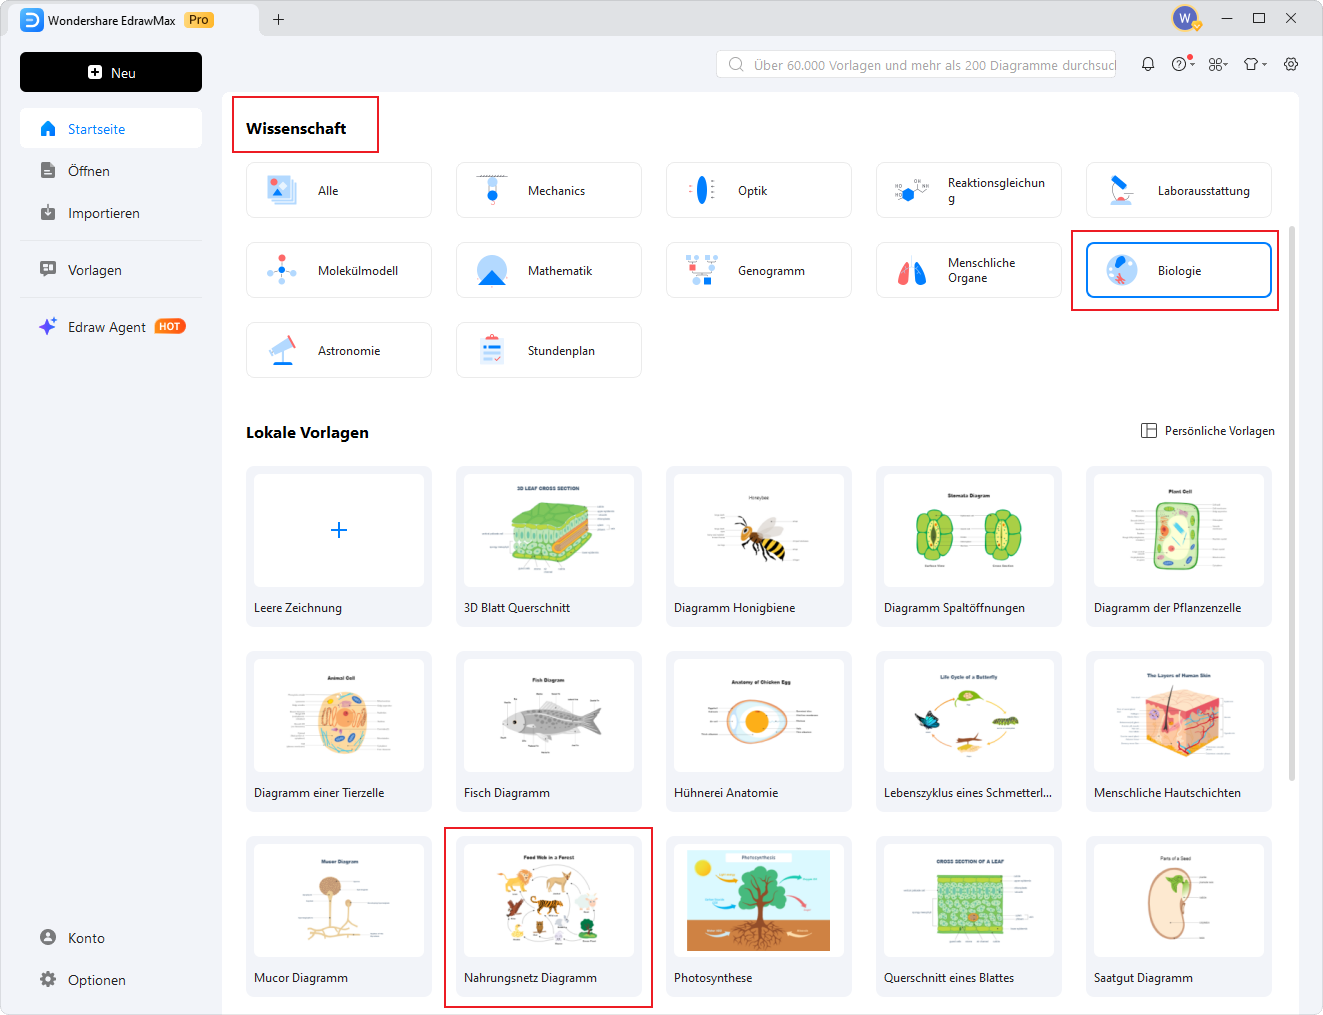Open the apps grid dropdown menu
The height and width of the screenshot is (1015, 1323).
[1218, 64]
